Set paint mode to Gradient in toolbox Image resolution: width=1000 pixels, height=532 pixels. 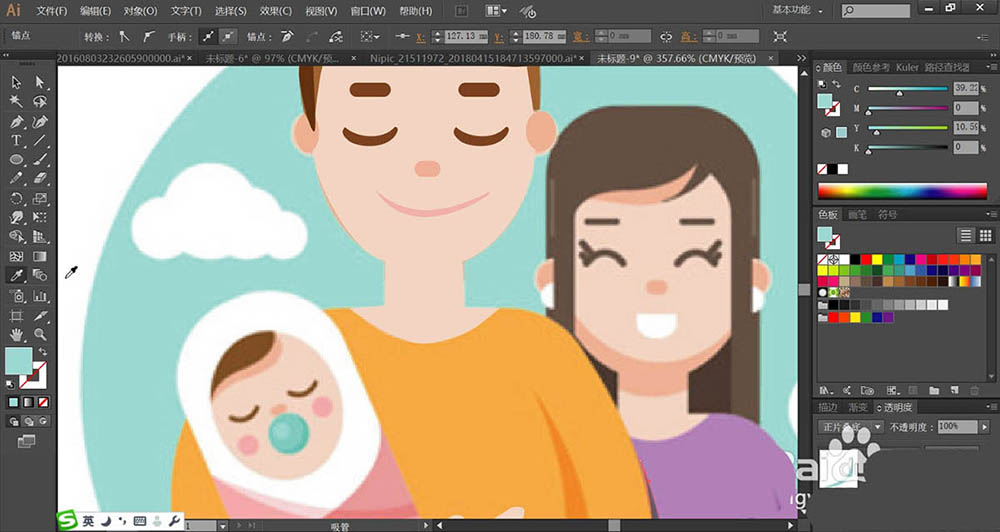[x=28, y=403]
